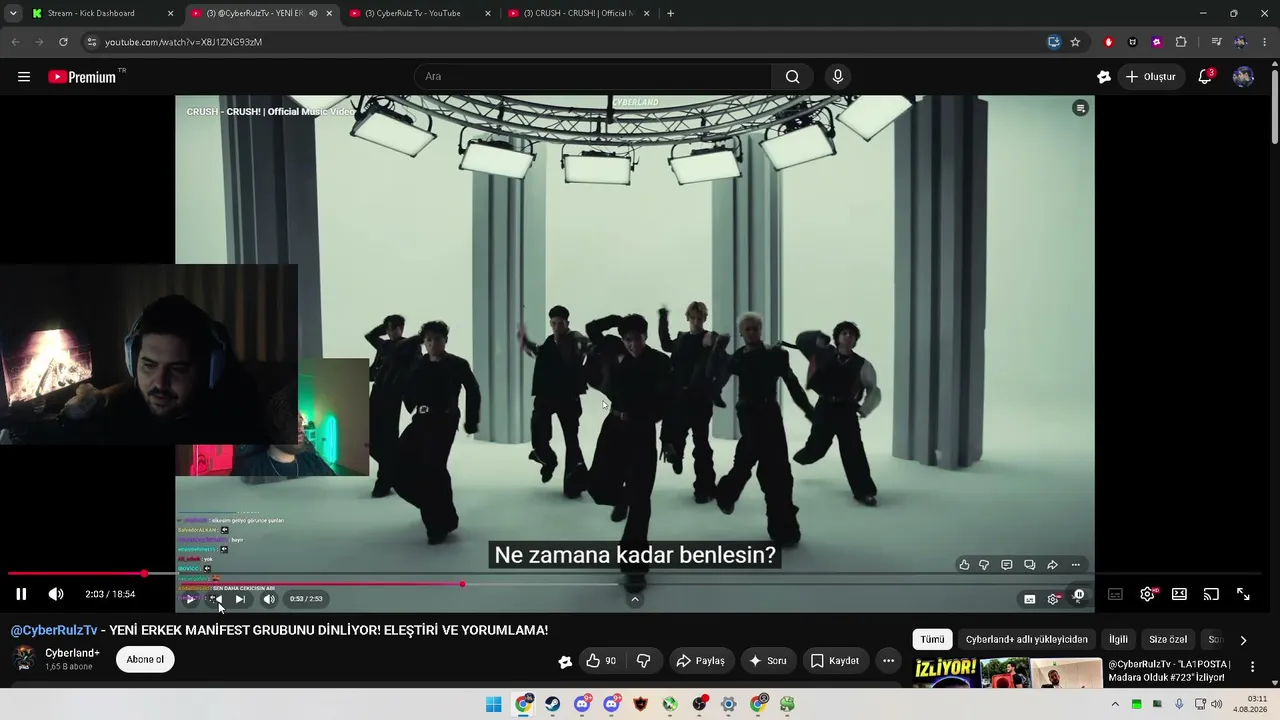Open Windows Start menu
This screenshot has width=1280, height=720.
(x=493, y=704)
